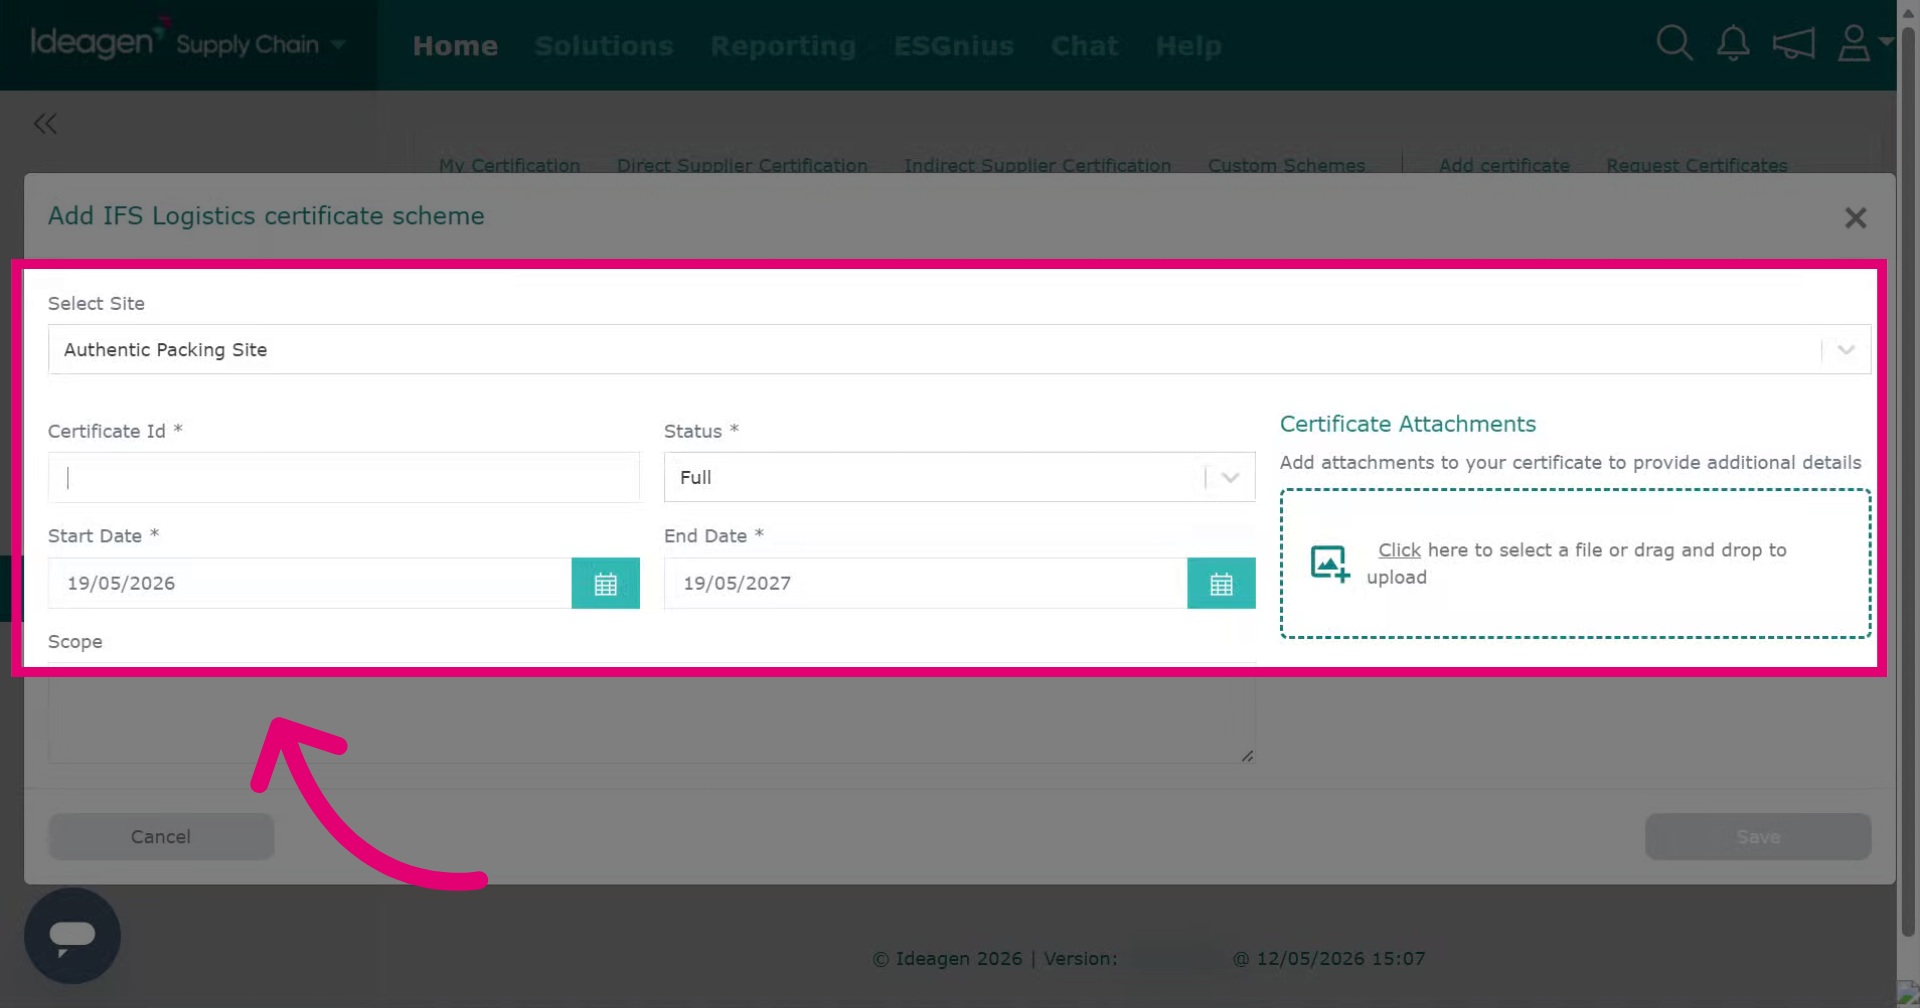Click Add certificate link
This screenshot has width=1920, height=1008.
[1504, 165]
